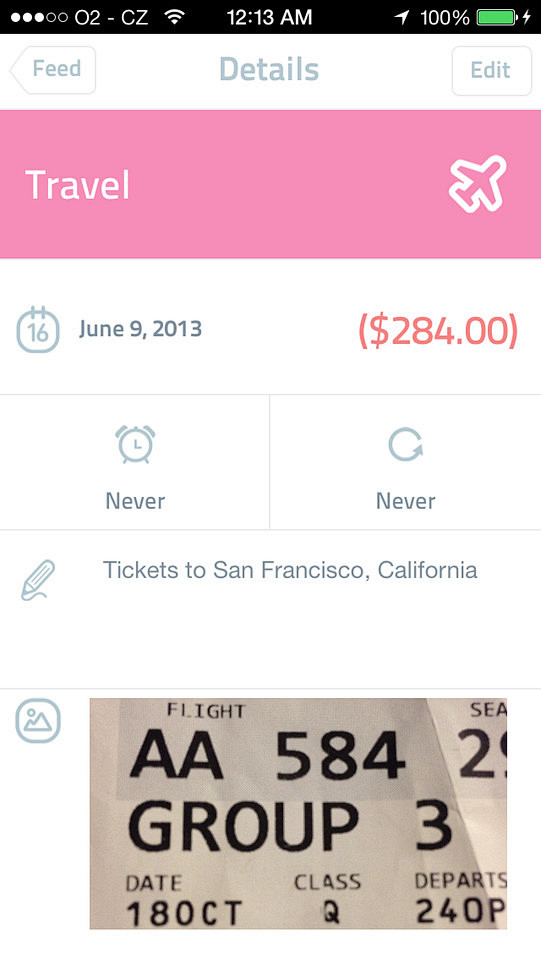The image size is (541, 960).
Task: Tap the June 9, 2013 date
Action: 140,329
